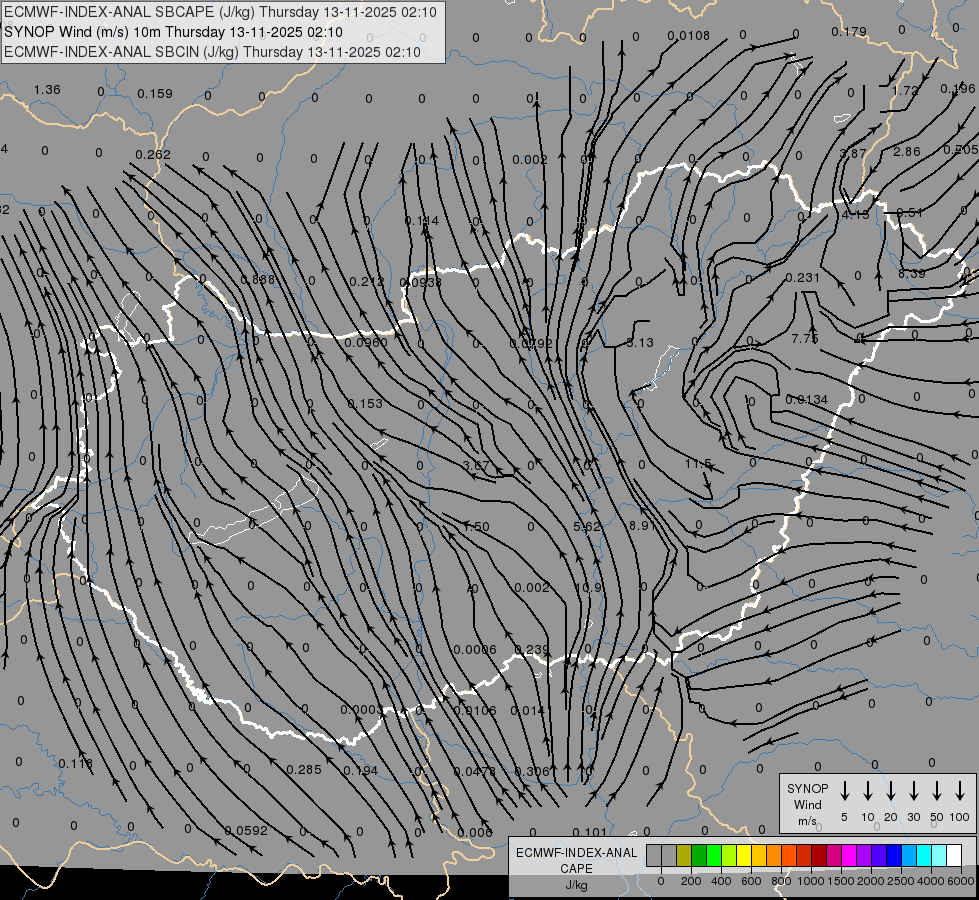Click the map value 0.194
The height and width of the screenshot is (900, 979).
pyautogui.click(x=360, y=771)
